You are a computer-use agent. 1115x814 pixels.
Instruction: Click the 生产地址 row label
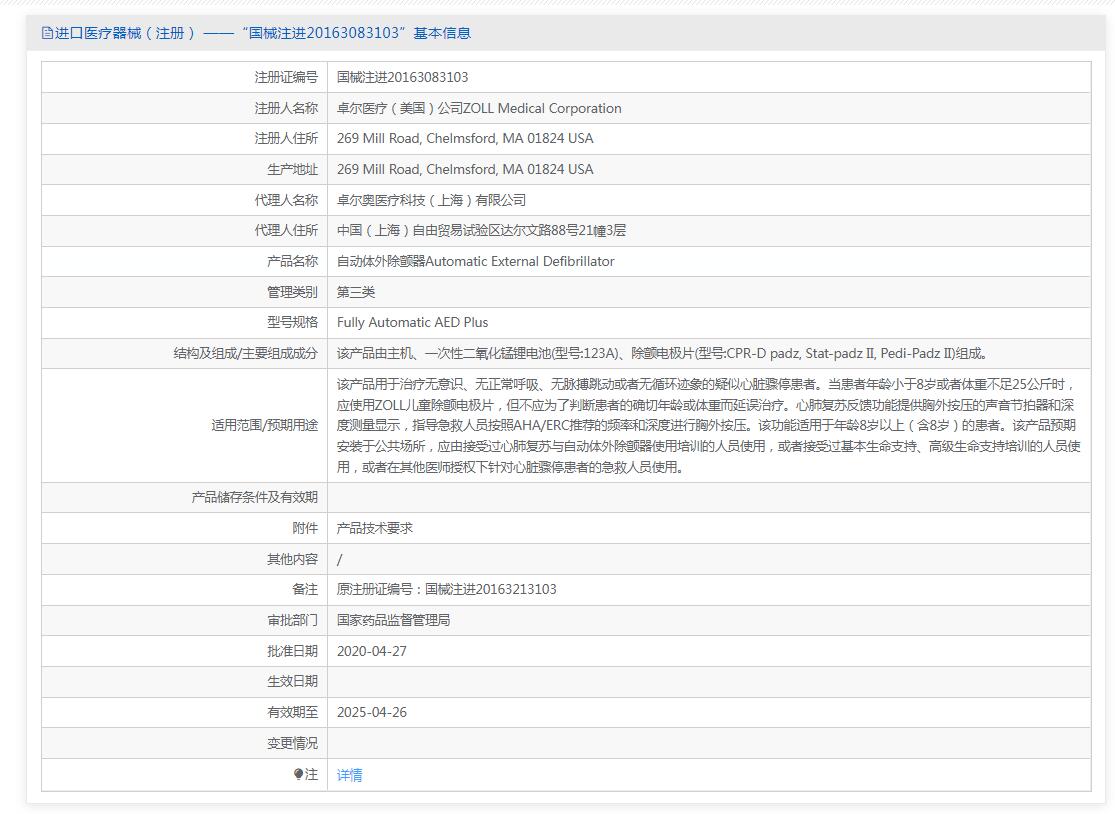pos(292,169)
